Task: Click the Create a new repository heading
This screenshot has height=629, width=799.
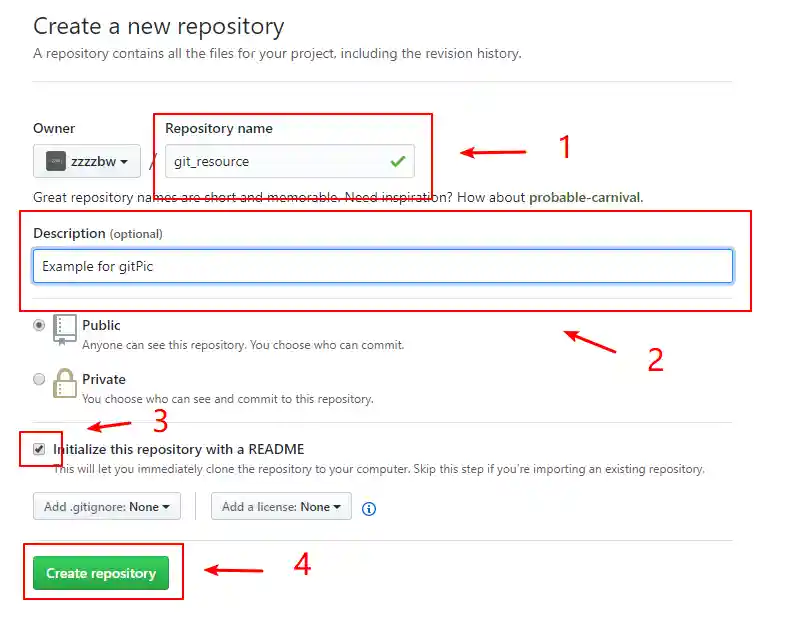Action: point(159,26)
